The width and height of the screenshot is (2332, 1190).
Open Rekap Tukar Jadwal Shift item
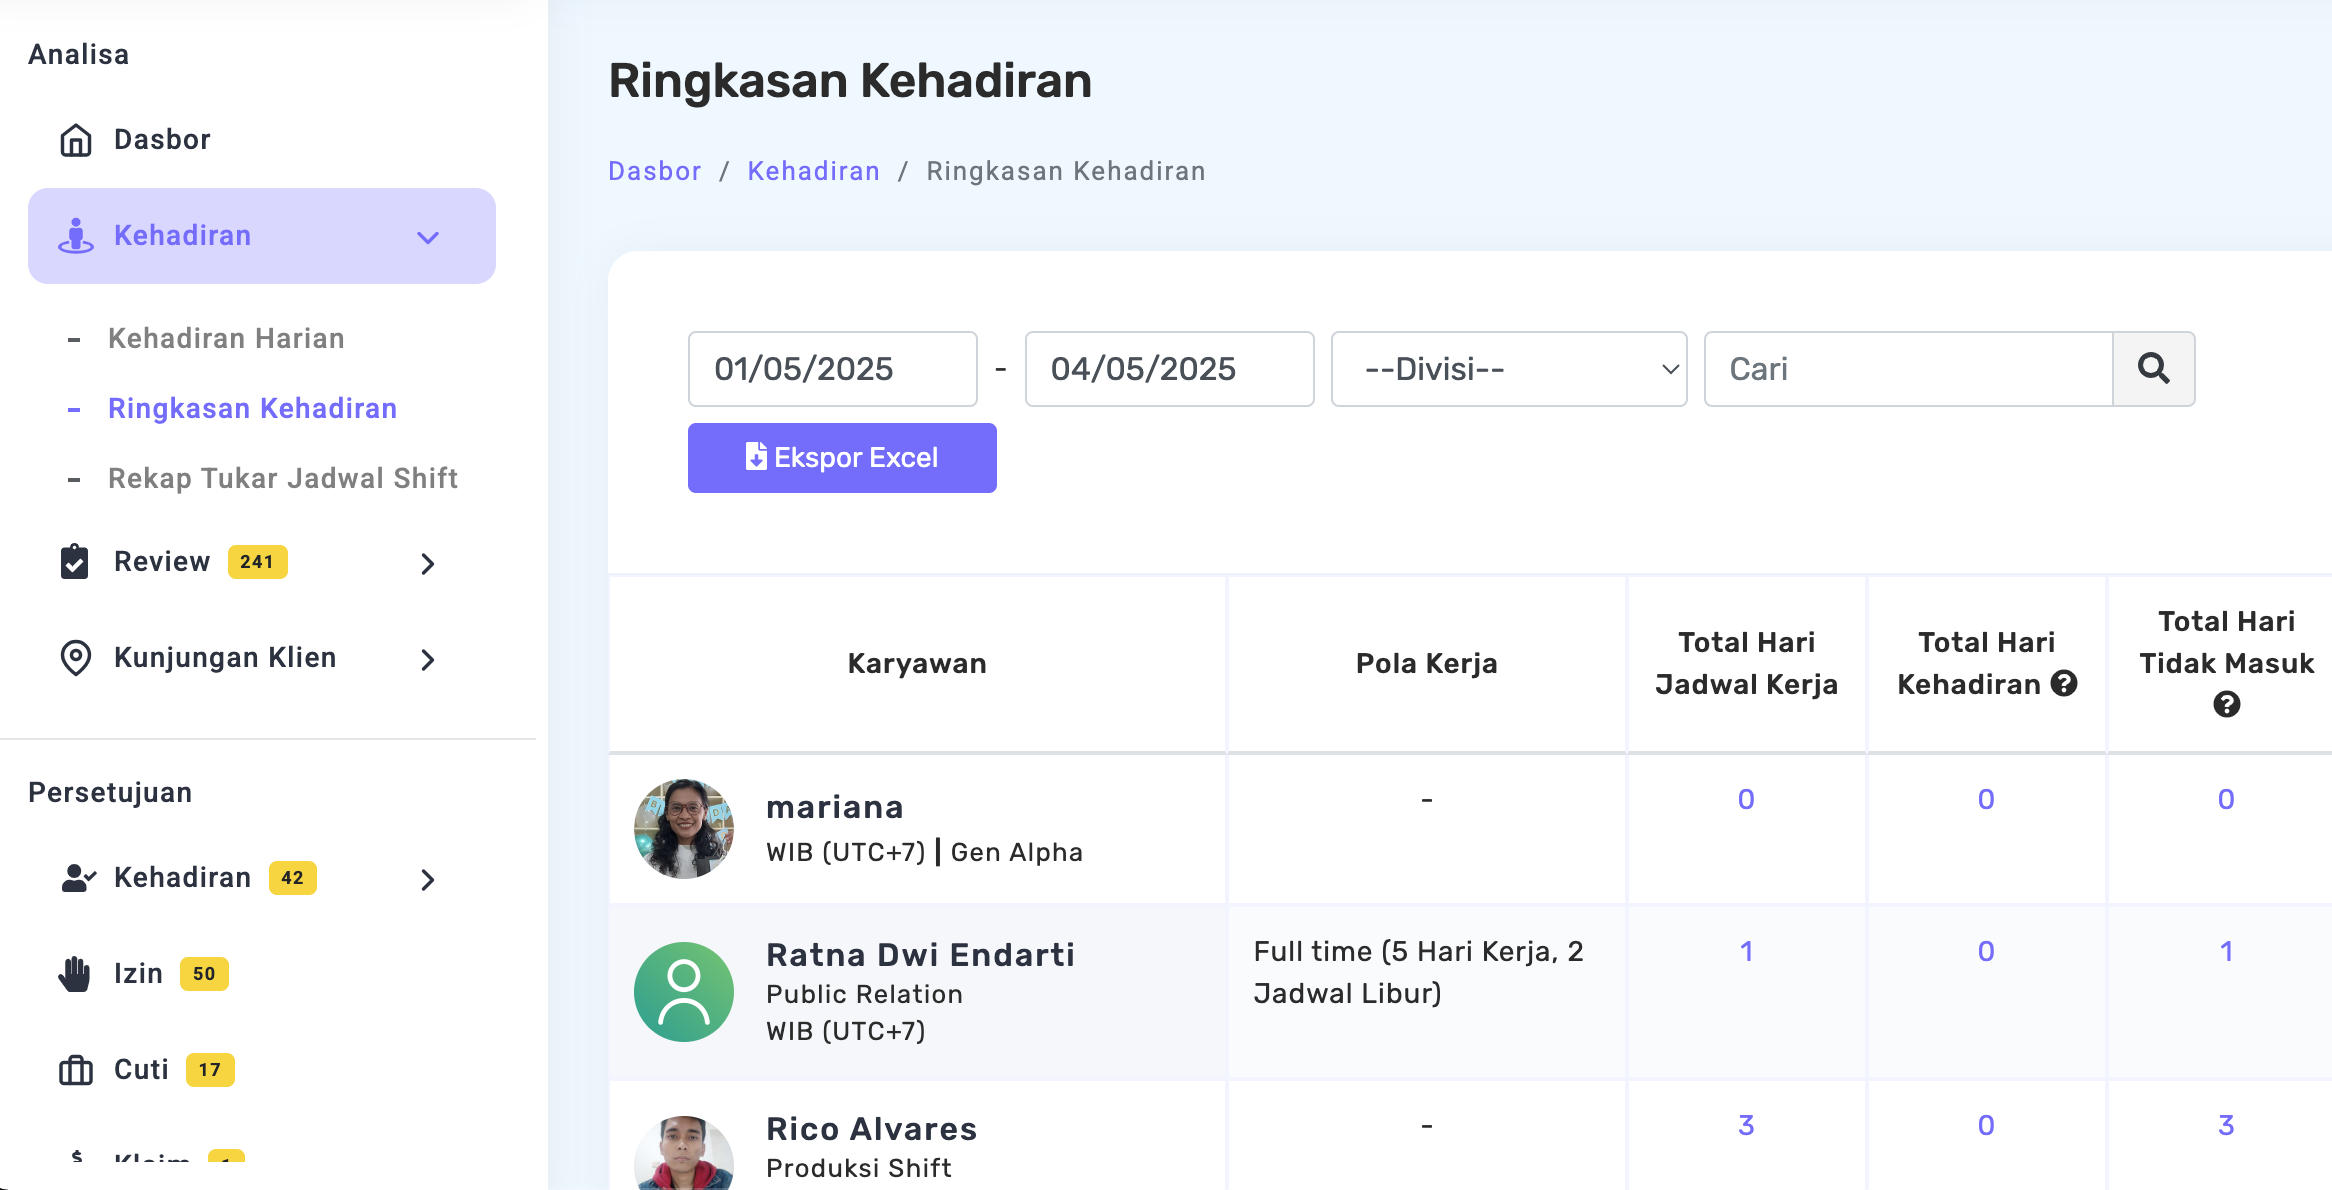(283, 479)
